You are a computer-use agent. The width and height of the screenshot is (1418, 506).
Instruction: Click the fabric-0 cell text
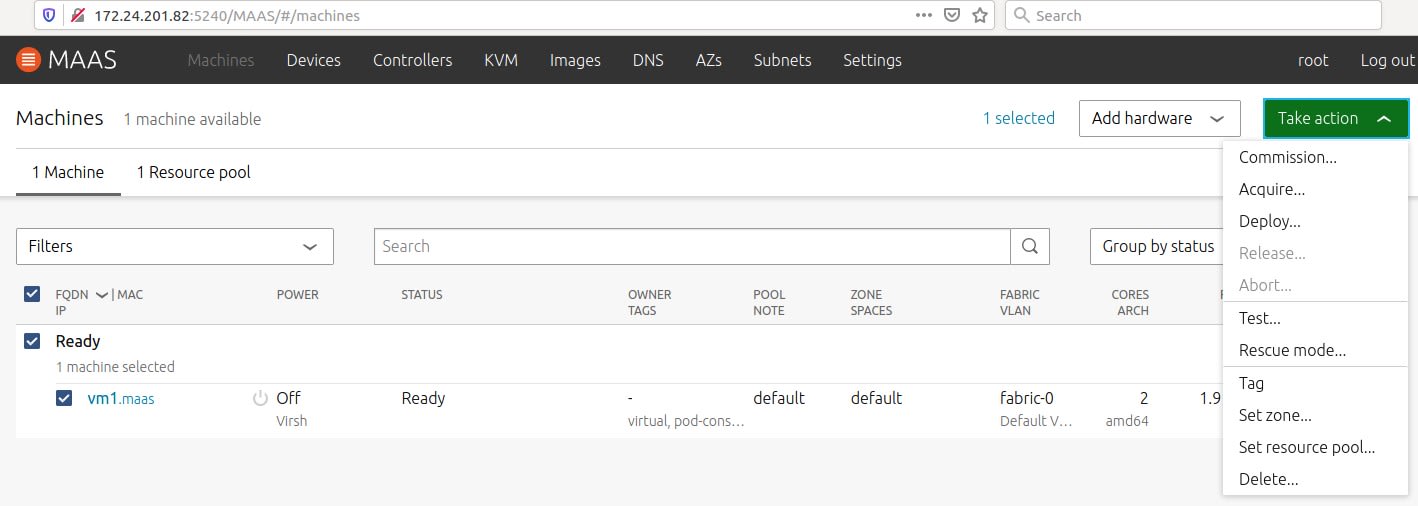coord(1029,398)
